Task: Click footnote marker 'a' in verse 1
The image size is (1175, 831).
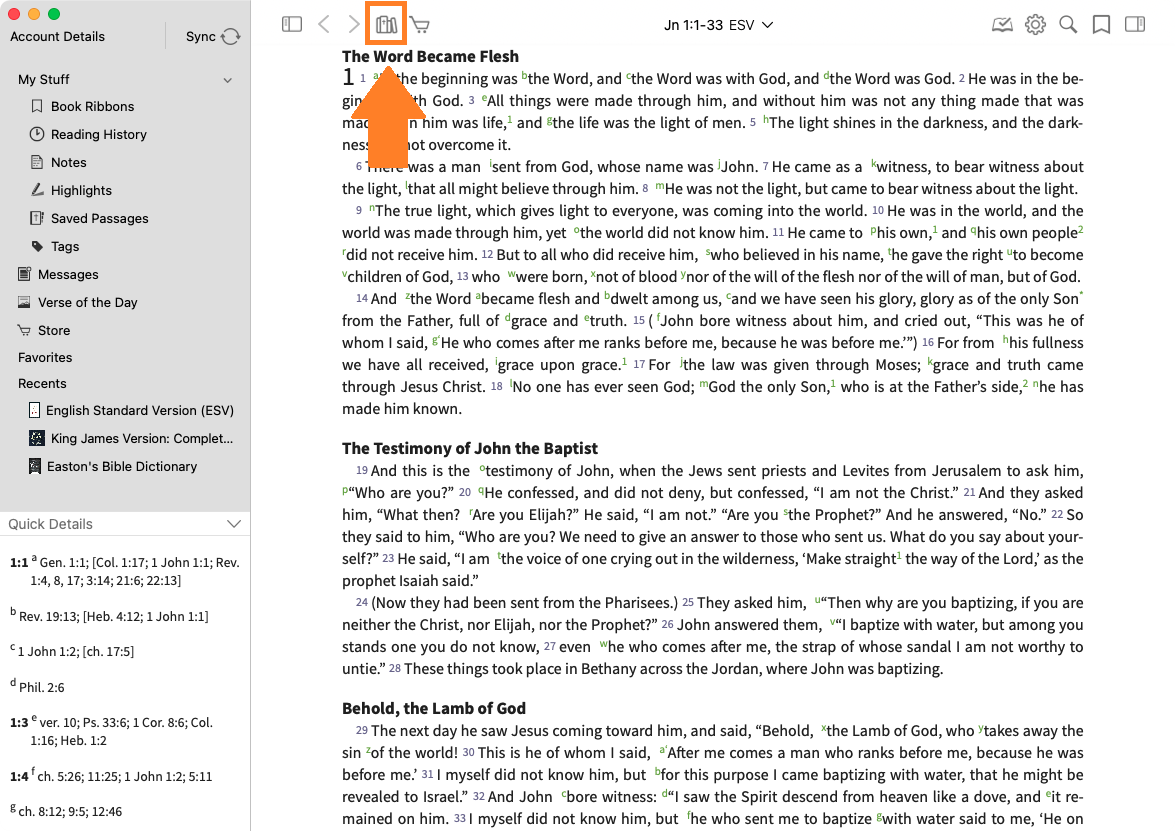Action: (x=375, y=75)
